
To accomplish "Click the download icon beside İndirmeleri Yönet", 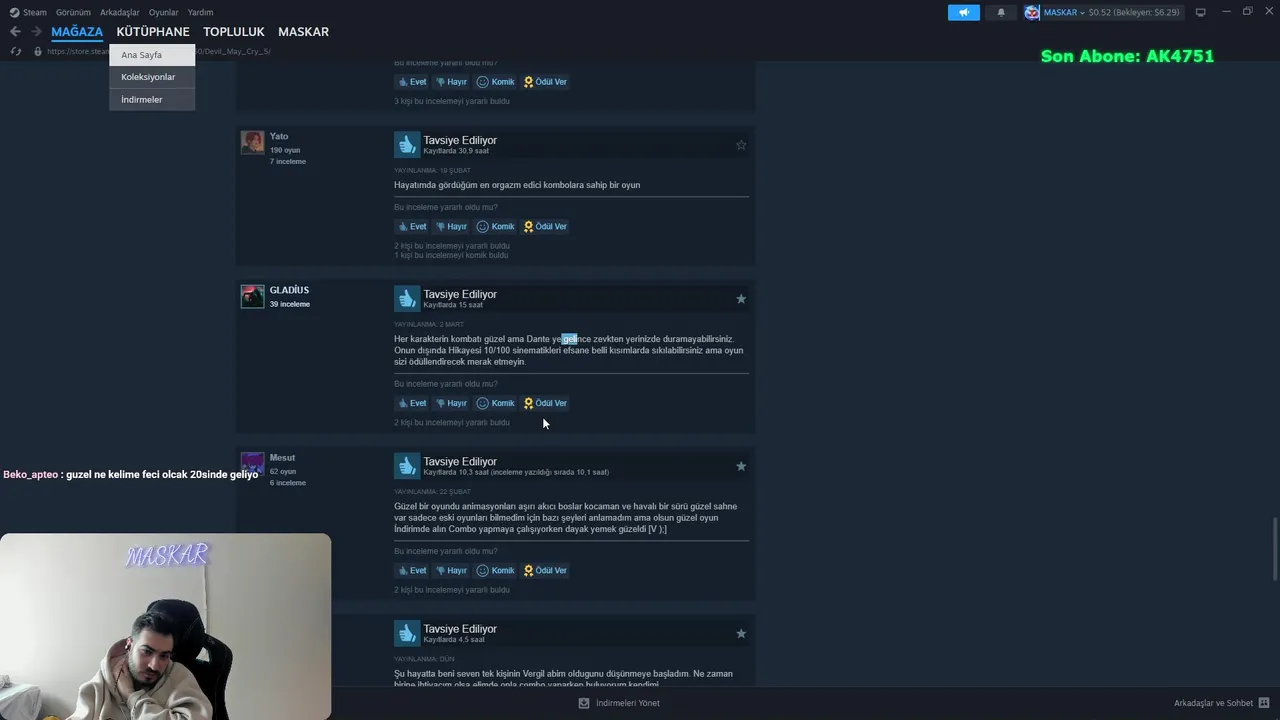I will 584,703.
